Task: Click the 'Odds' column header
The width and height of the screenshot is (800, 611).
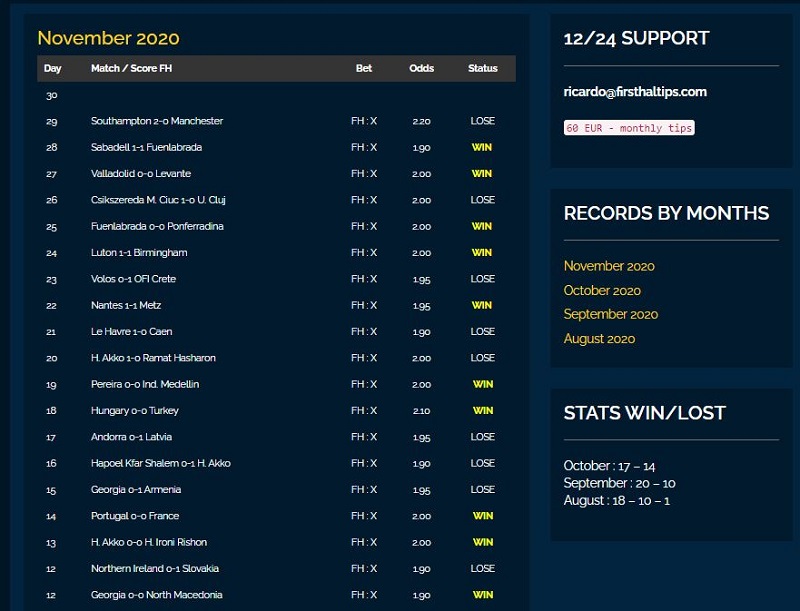Action: point(421,68)
